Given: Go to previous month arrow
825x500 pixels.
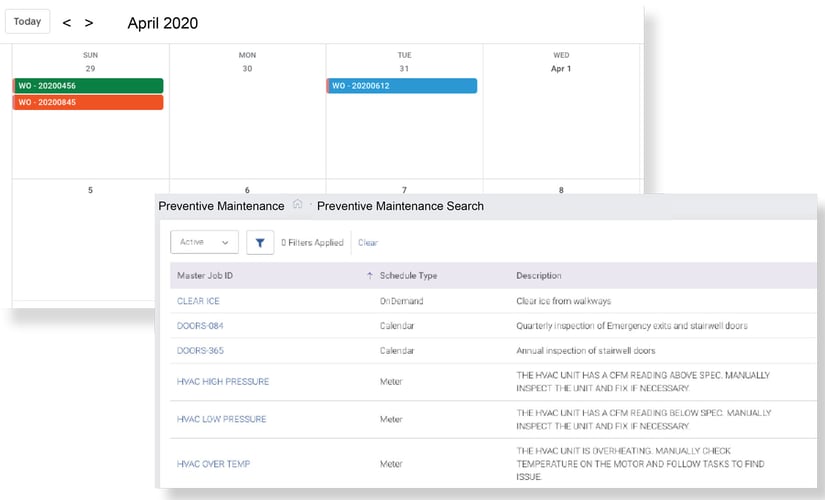Looking at the screenshot, I should tap(67, 23).
